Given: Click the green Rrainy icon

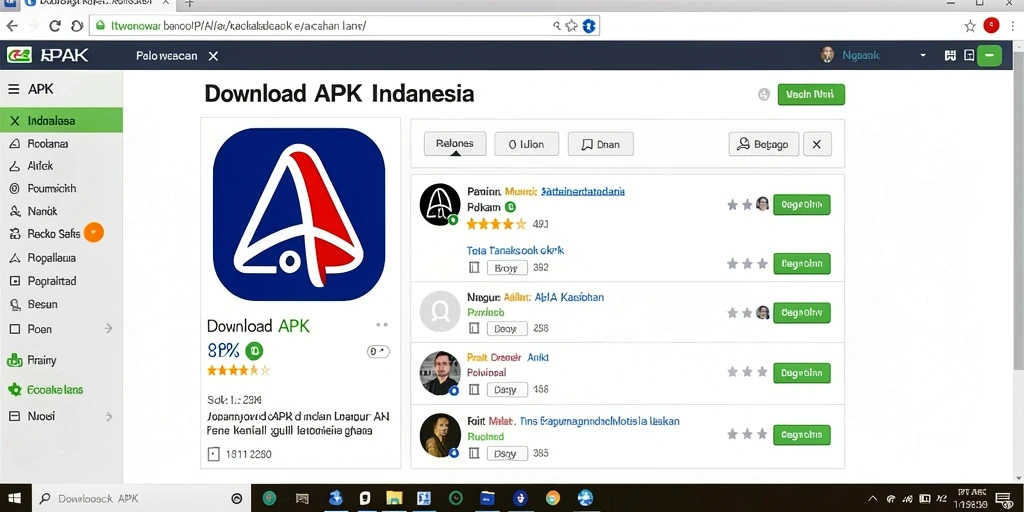Looking at the screenshot, I should 14,360.
